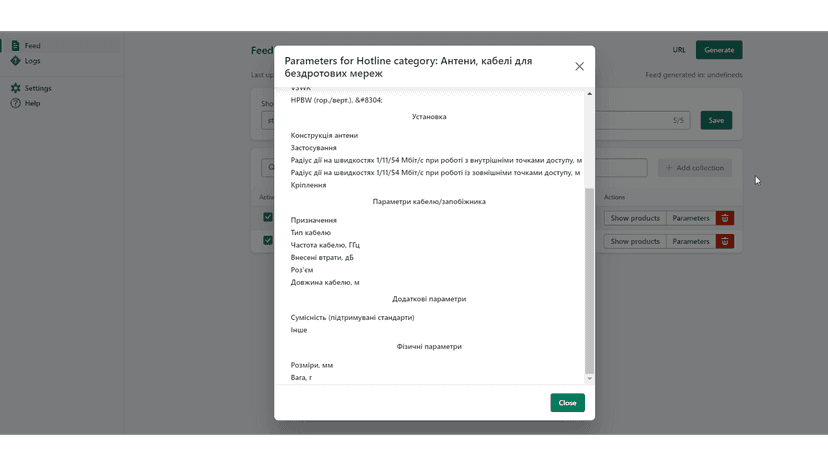The width and height of the screenshot is (828, 466).
Task: Show products for the first collection row
Action: coord(635,218)
